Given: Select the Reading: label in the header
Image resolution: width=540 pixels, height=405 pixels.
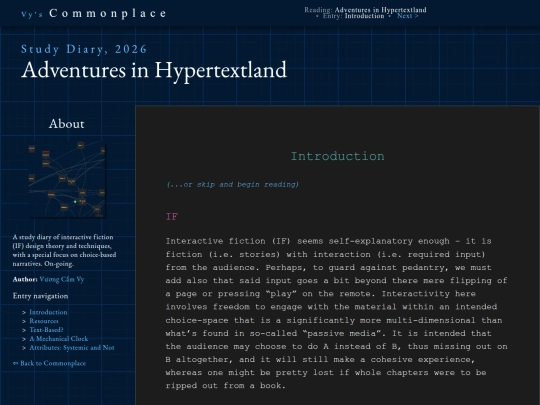Looking at the screenshot, I should coord(319,10).
